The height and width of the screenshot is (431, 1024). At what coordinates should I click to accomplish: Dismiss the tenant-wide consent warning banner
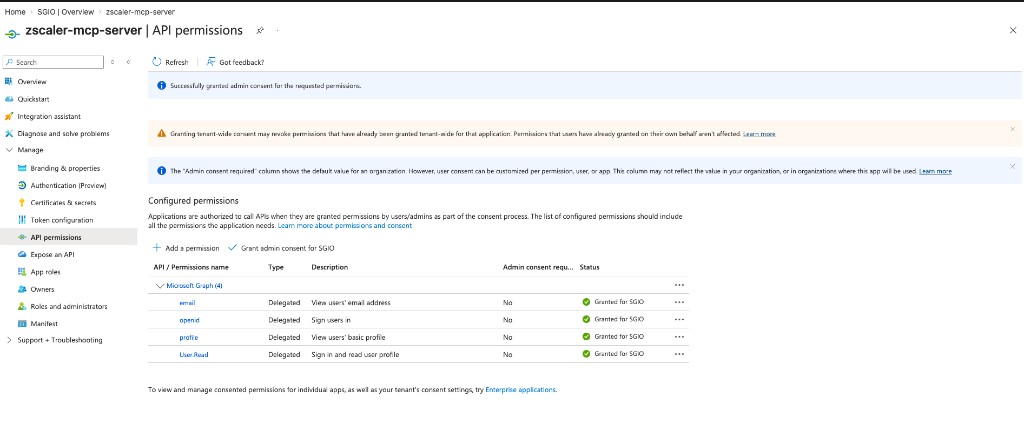click(x=1012, y=129)
